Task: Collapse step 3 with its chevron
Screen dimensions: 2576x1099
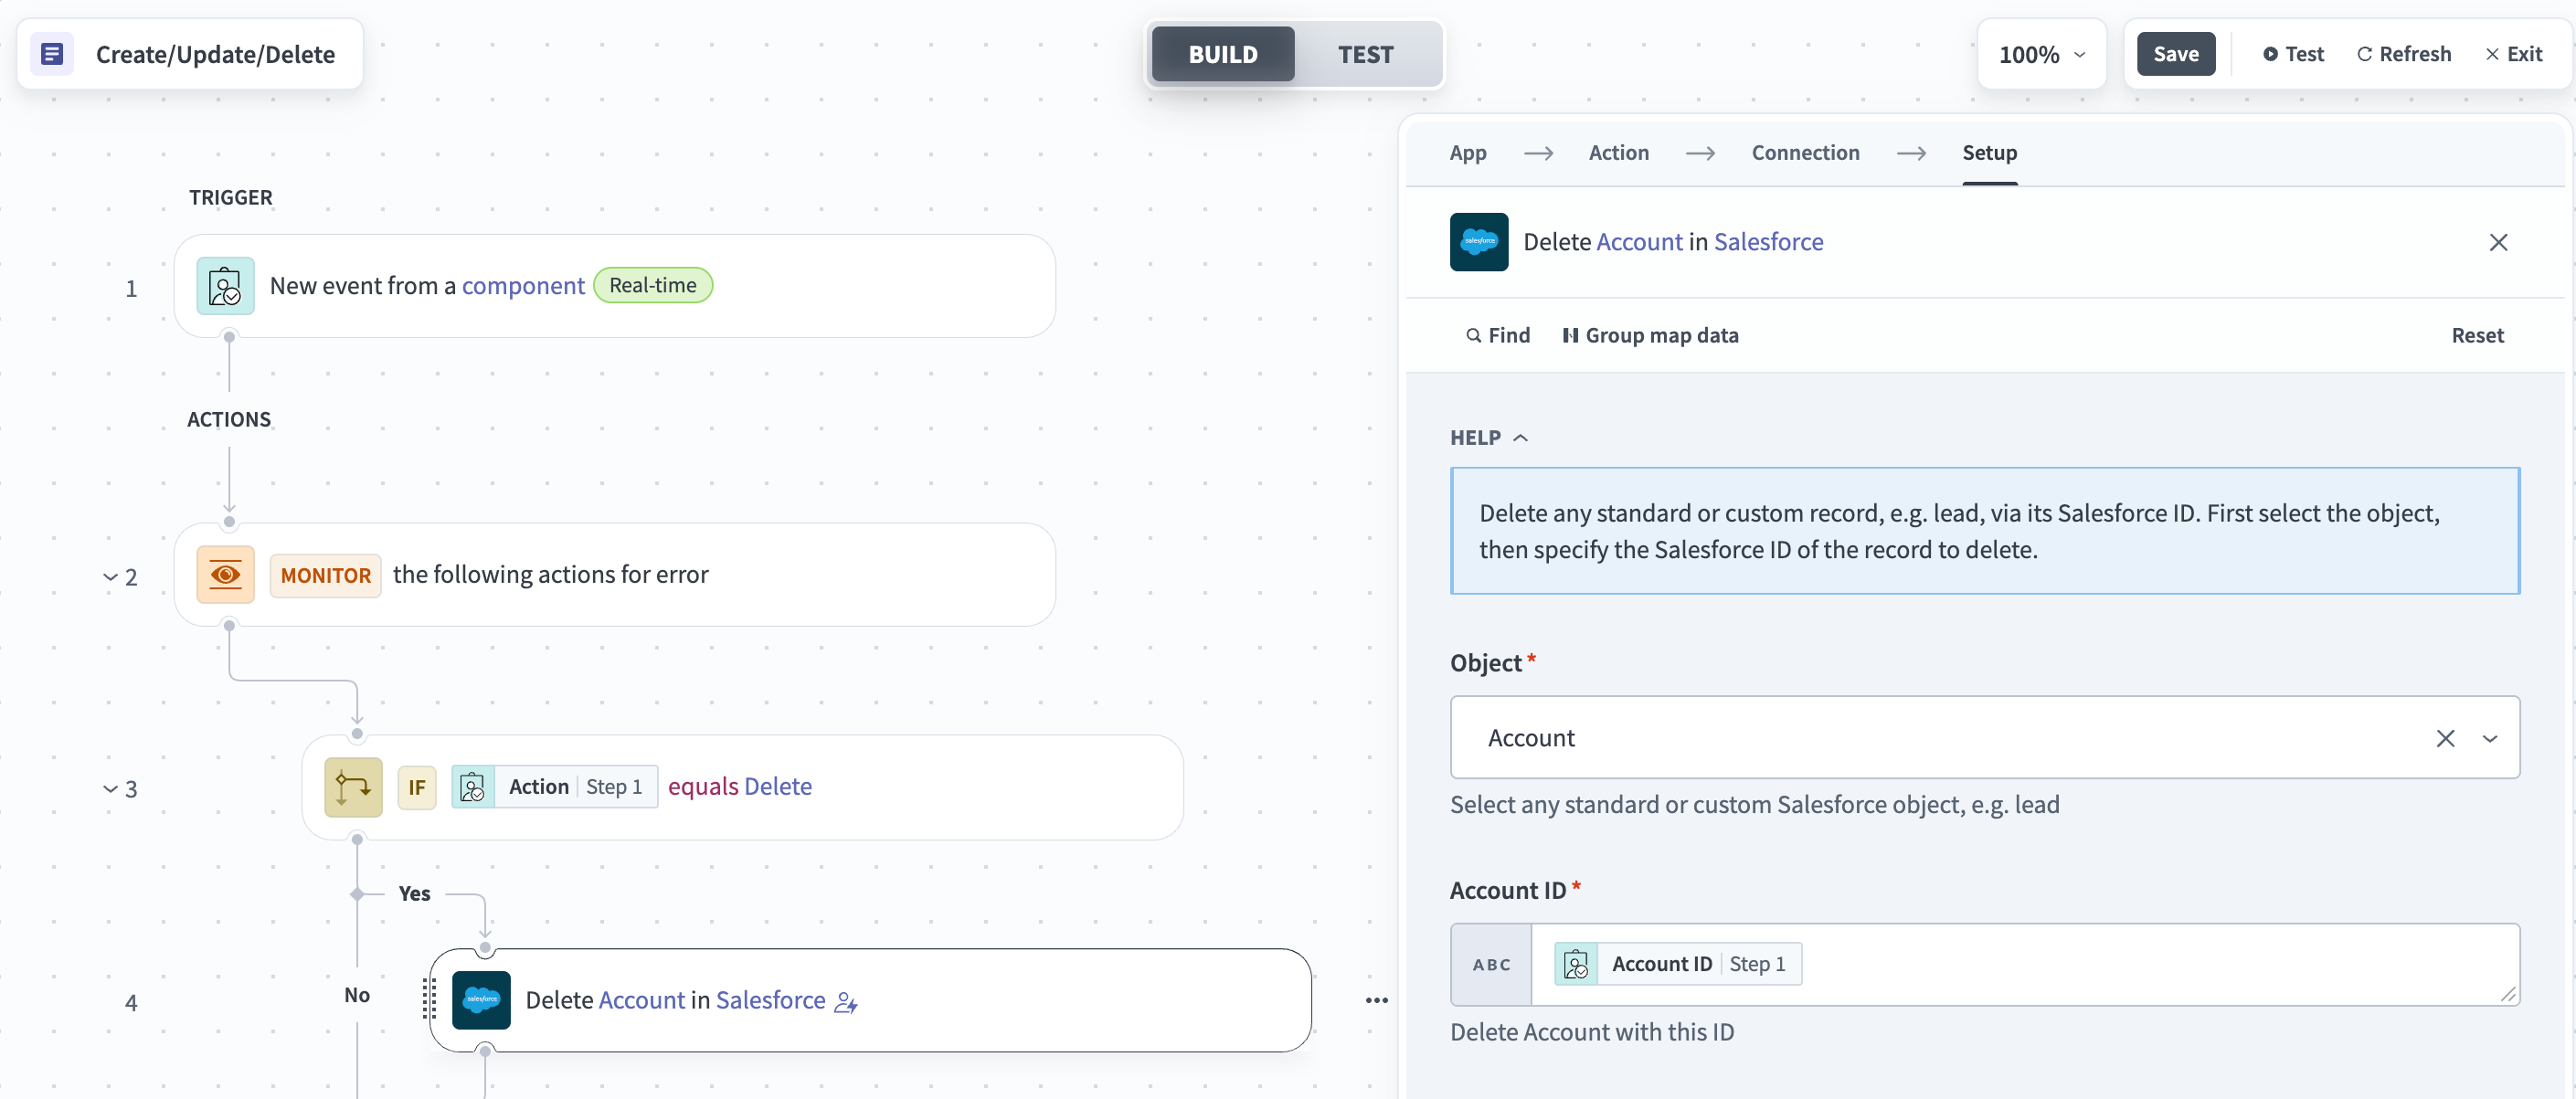Action: point(110,790)
